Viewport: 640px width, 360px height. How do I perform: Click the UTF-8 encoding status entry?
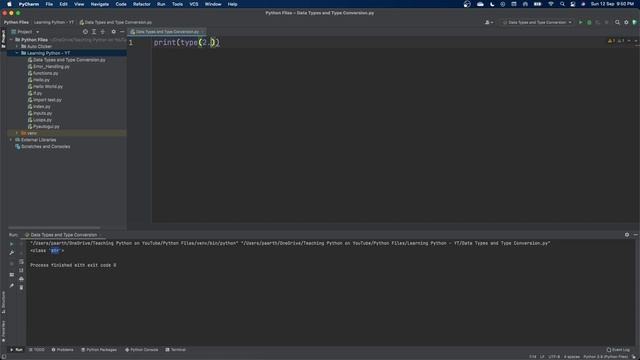point(554,357)
